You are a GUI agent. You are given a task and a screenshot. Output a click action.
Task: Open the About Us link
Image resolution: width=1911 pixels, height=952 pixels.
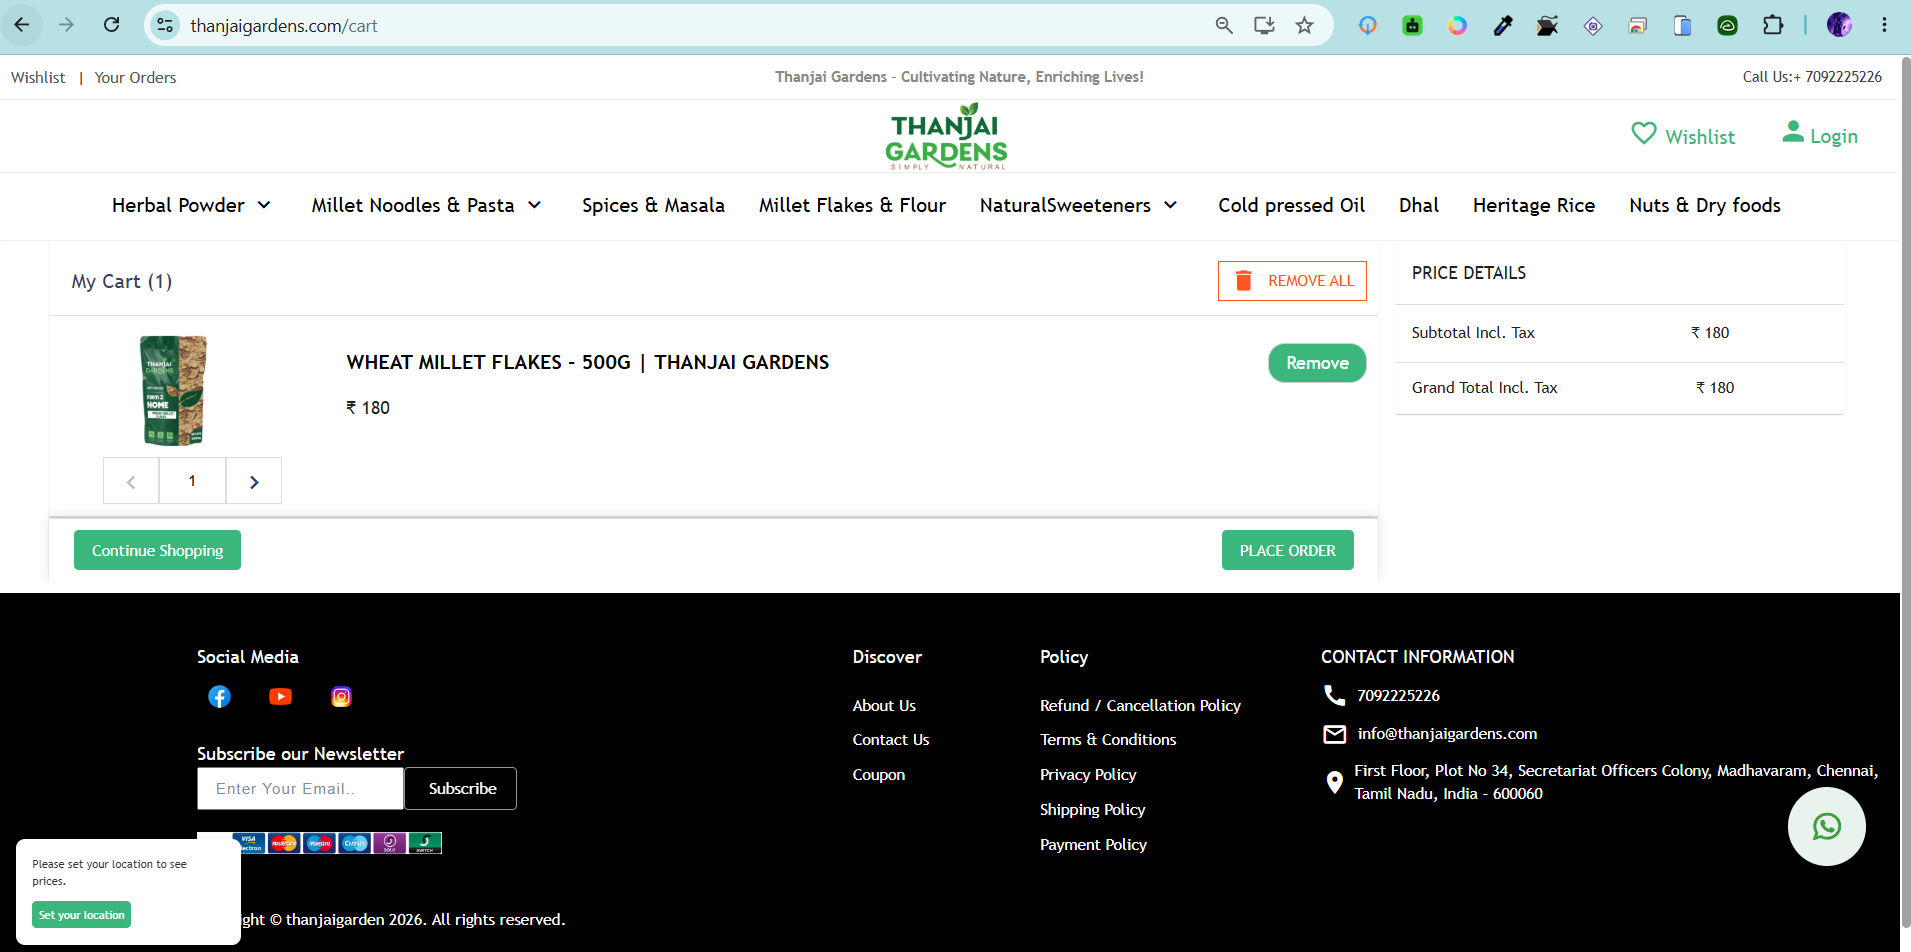point(884,705)
